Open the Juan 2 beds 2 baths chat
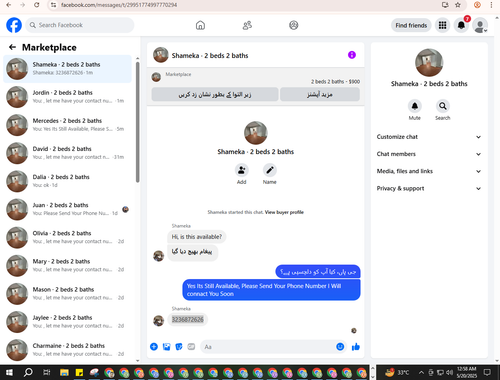Image resolution: width=500 pixels, height=380 pixels. tap(67, 209)
